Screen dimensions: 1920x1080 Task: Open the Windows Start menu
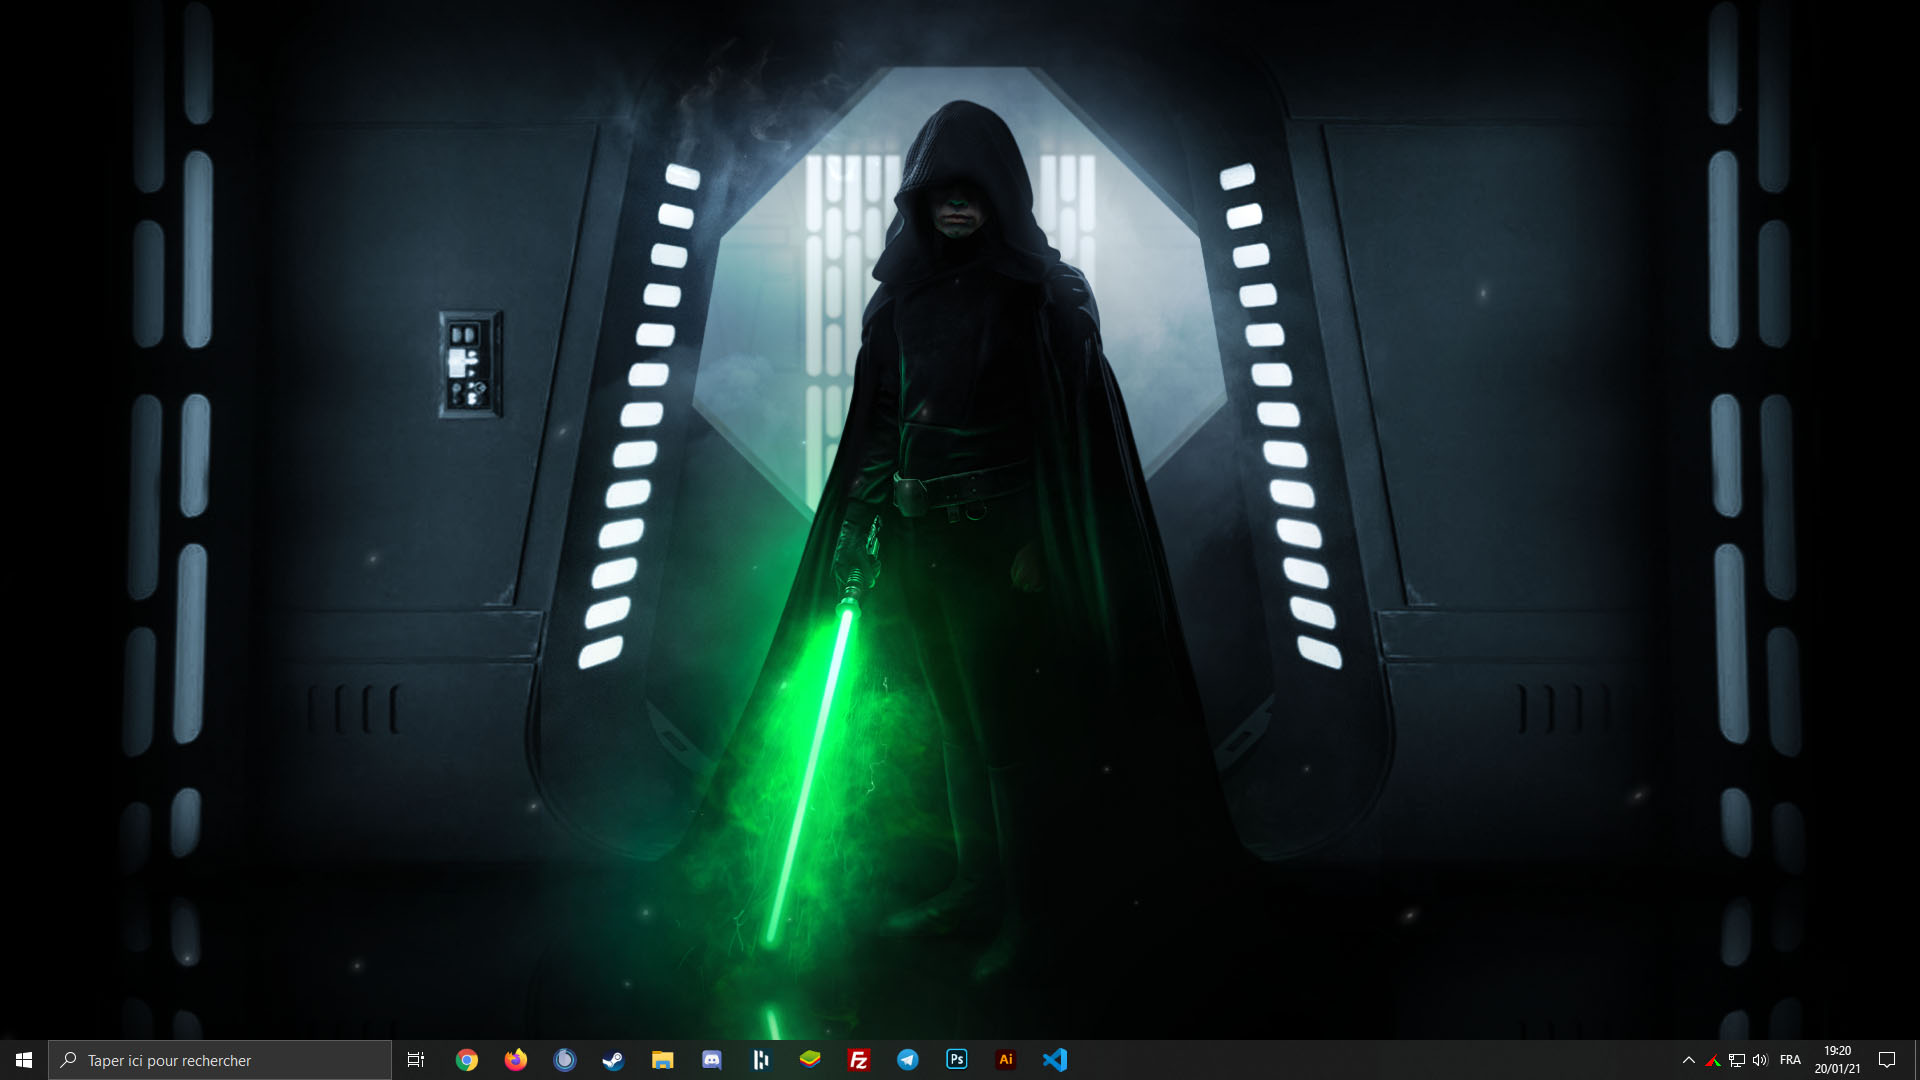pos(24,1060)
